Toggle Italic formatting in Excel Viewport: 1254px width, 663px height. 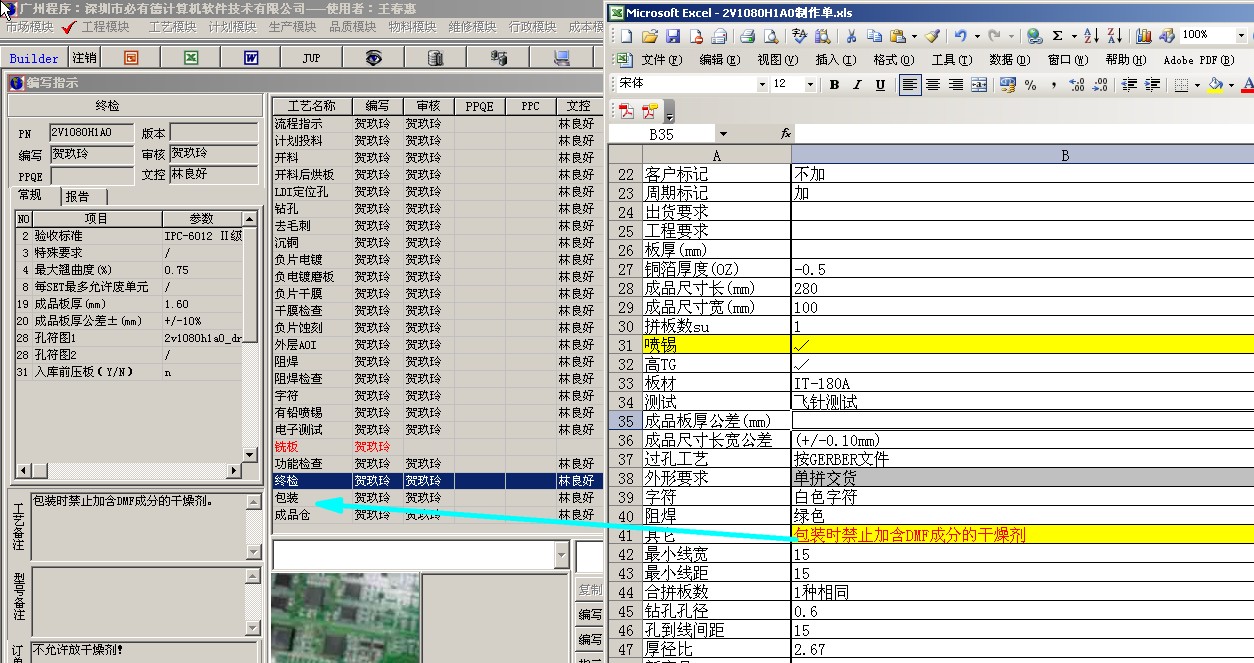click(857, 85)
